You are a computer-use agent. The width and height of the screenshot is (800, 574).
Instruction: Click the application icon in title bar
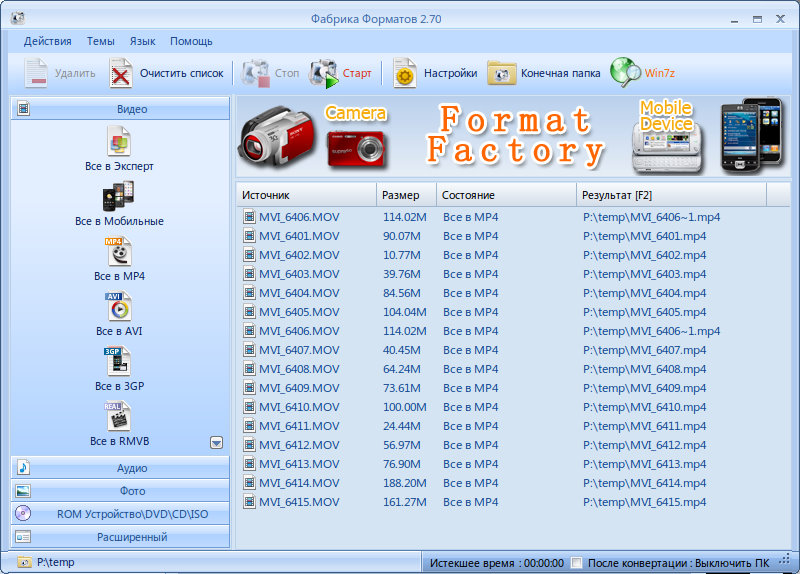click(18, 18)
